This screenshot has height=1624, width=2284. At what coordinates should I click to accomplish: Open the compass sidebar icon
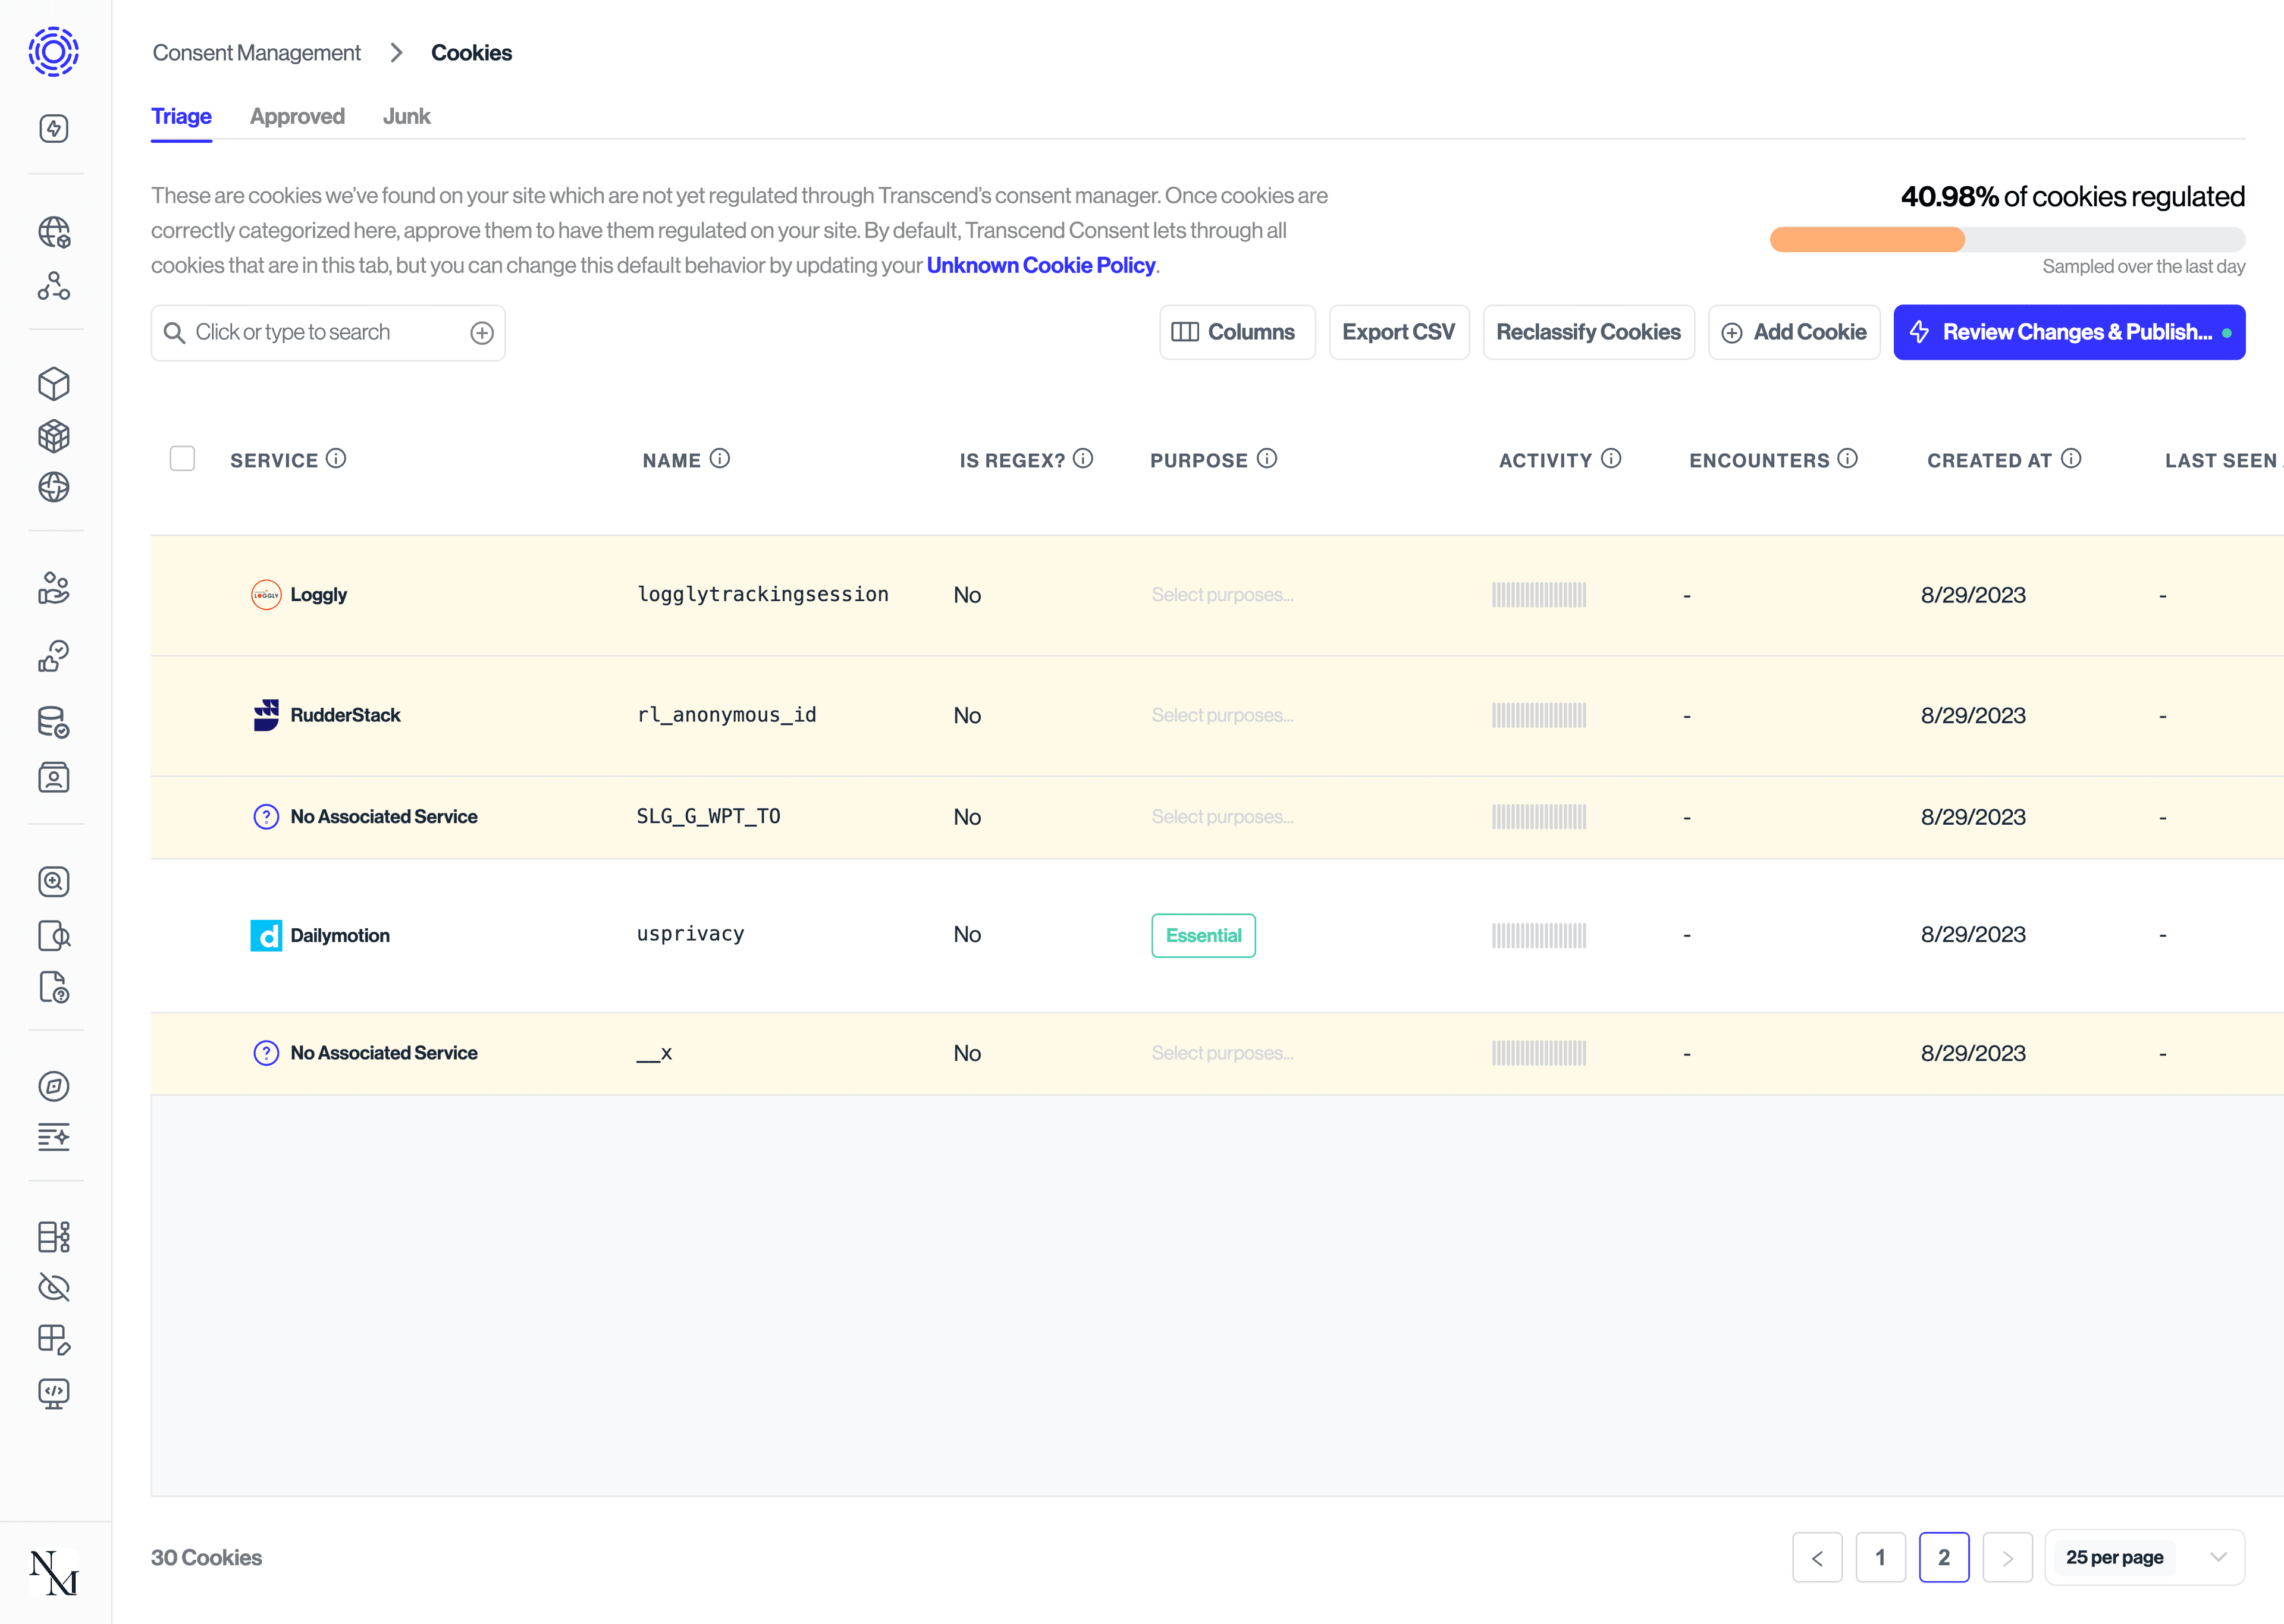54,1086
